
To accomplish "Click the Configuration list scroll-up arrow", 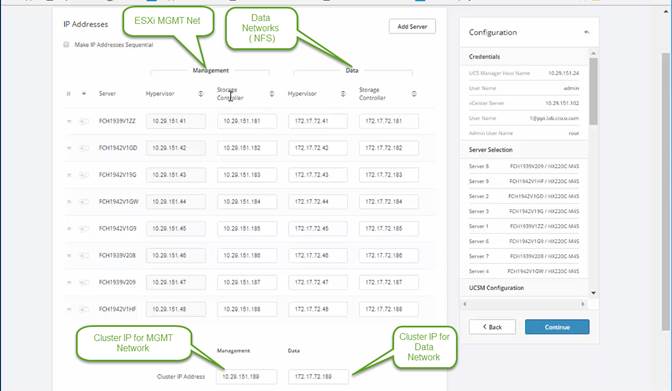I will point(594,53).
